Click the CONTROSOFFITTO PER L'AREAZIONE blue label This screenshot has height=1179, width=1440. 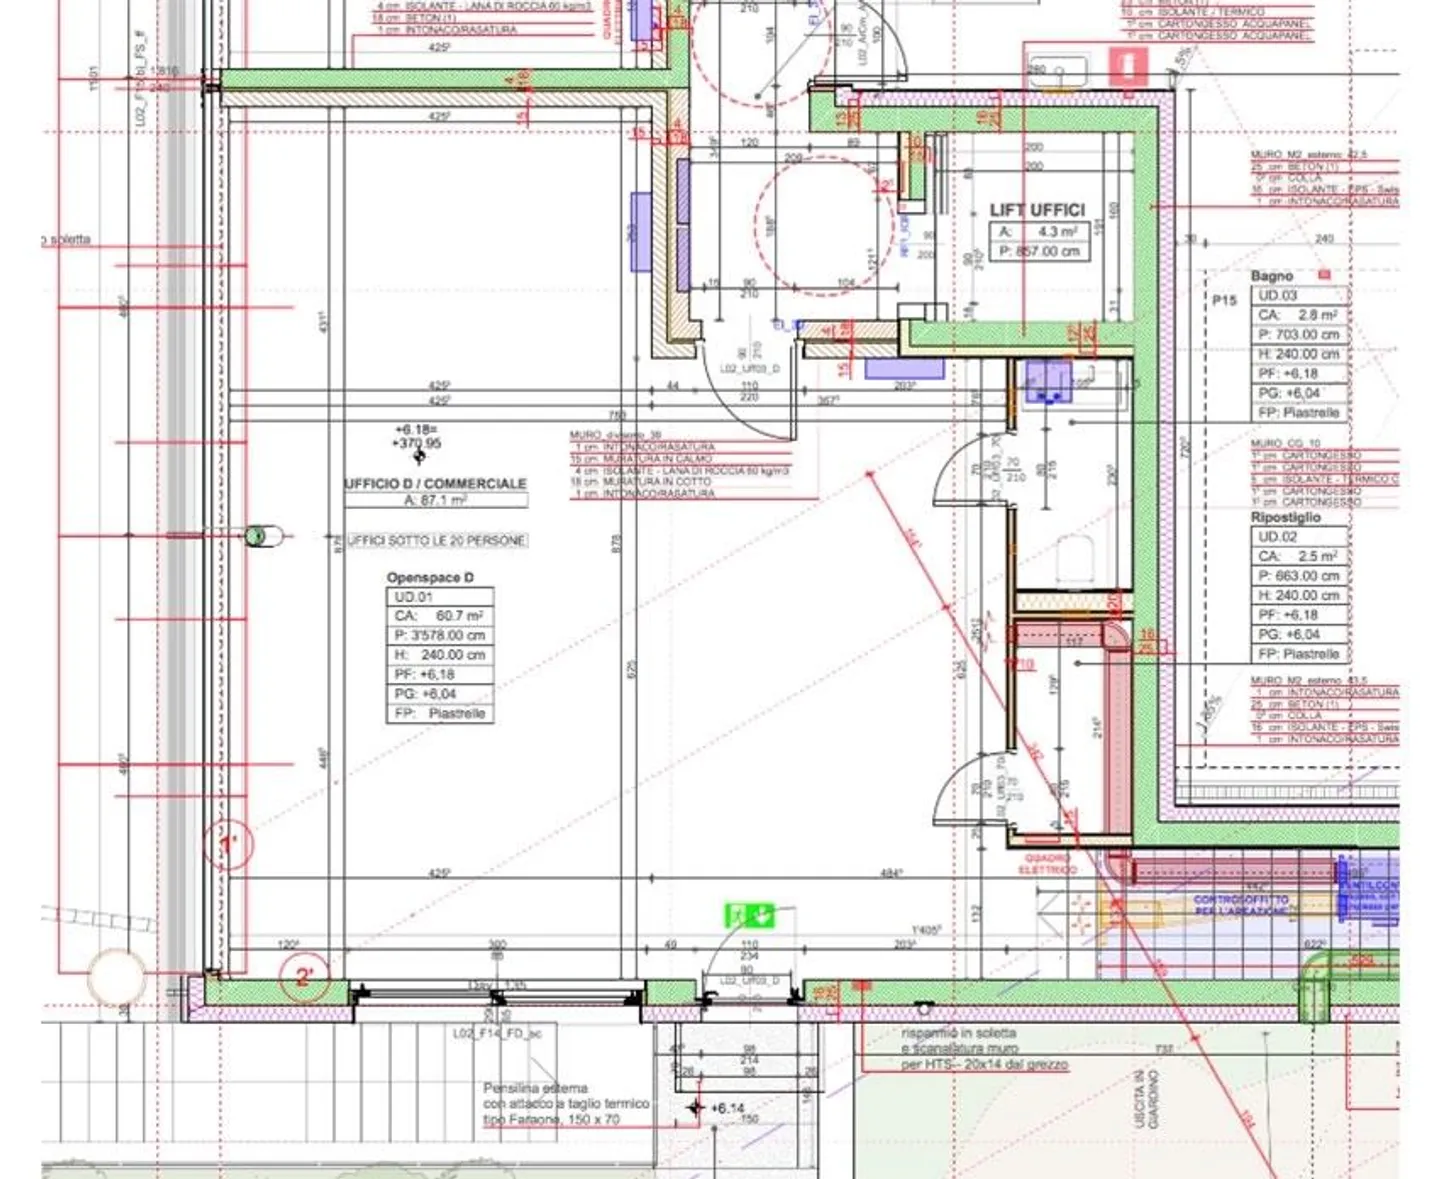coord(1243,906)
